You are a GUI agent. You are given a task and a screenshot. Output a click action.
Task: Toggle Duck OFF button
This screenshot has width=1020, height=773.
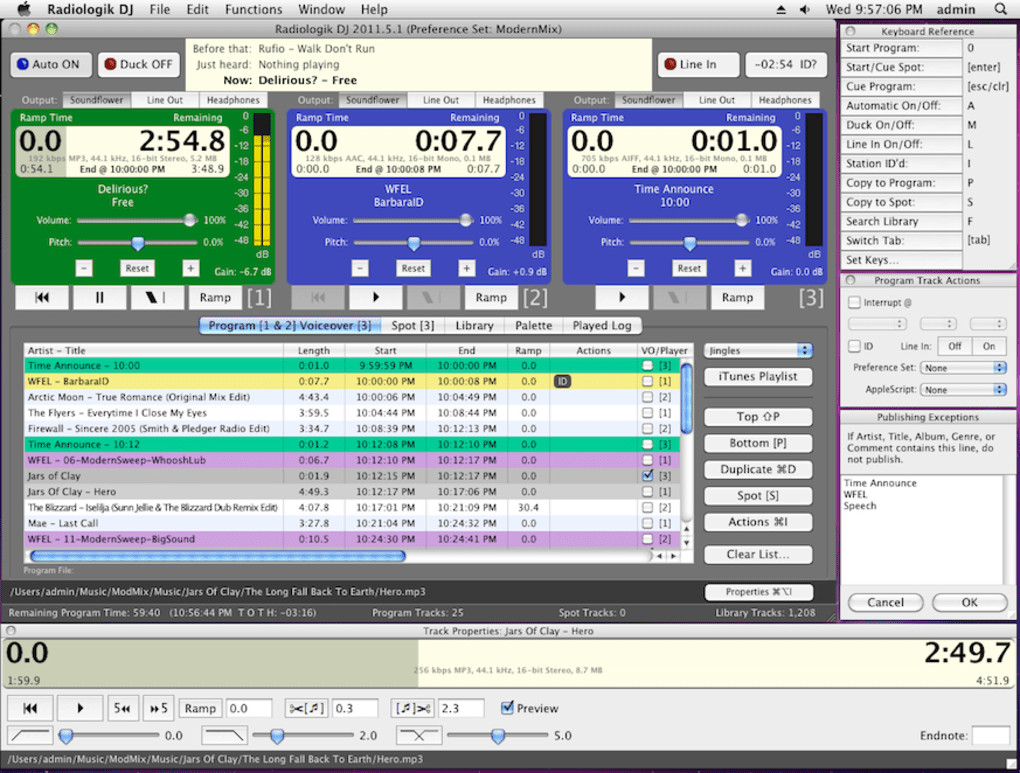pyautogui.click(x=139, y=64)
